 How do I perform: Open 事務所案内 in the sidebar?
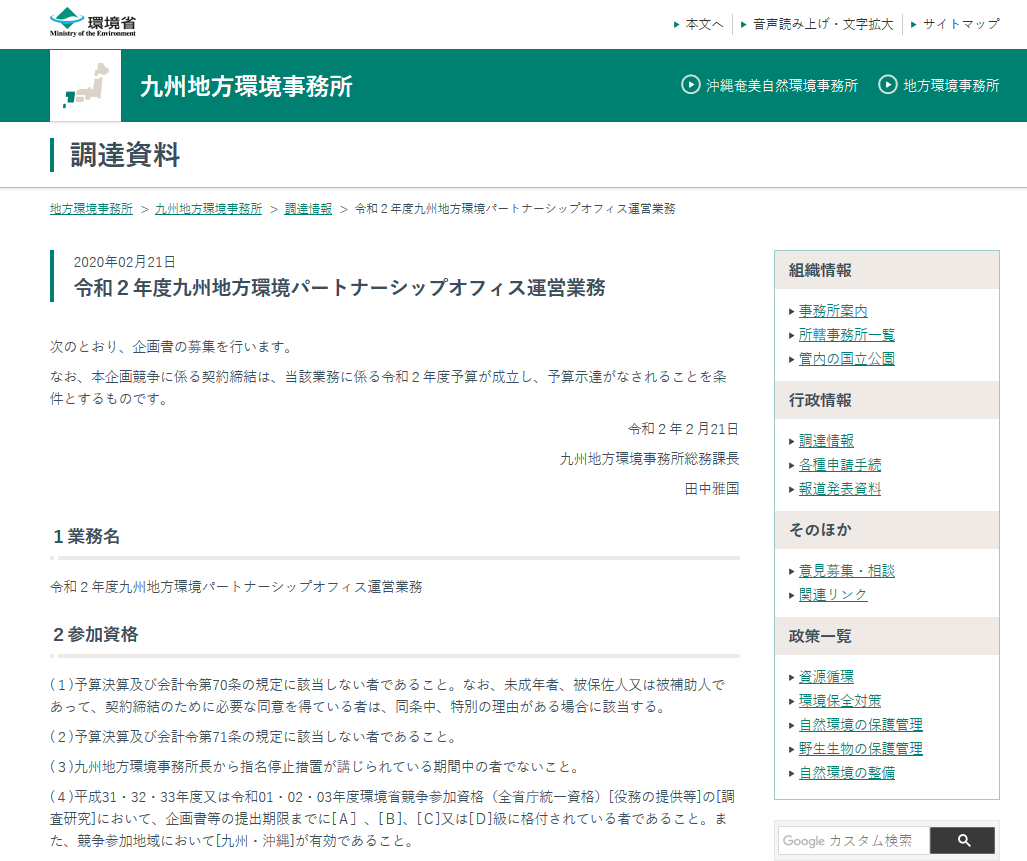pyautogui.click(x=833, y=311)
